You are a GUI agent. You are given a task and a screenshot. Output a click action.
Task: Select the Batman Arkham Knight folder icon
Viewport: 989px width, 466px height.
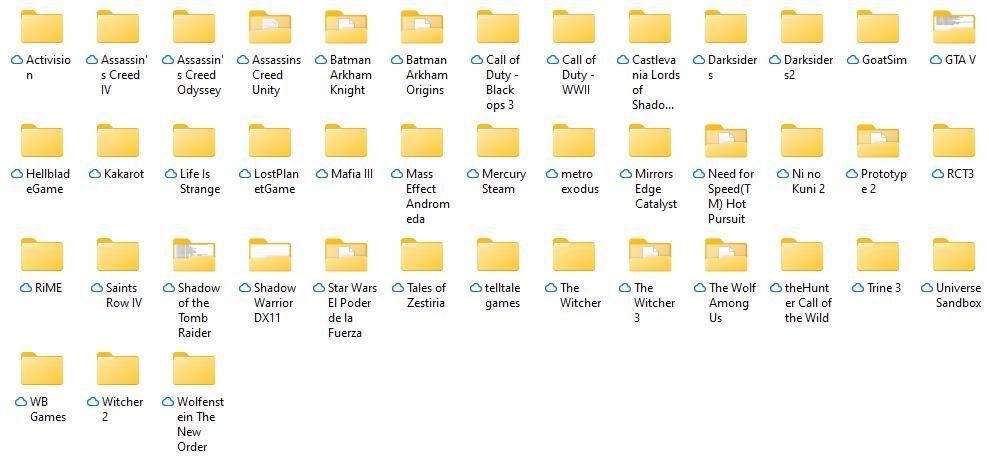point(346,27)
